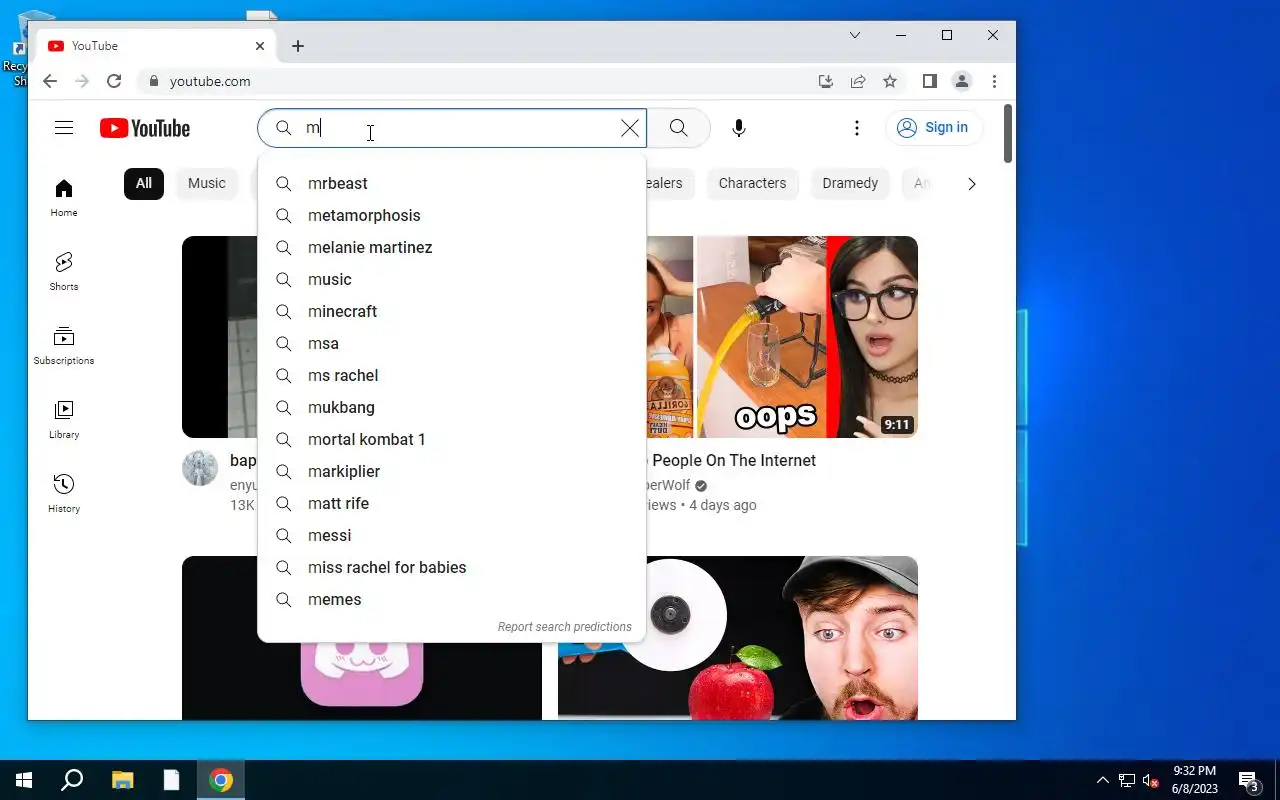Submit search with the magnifier button
1280x800 pixels.
(679, 128)
